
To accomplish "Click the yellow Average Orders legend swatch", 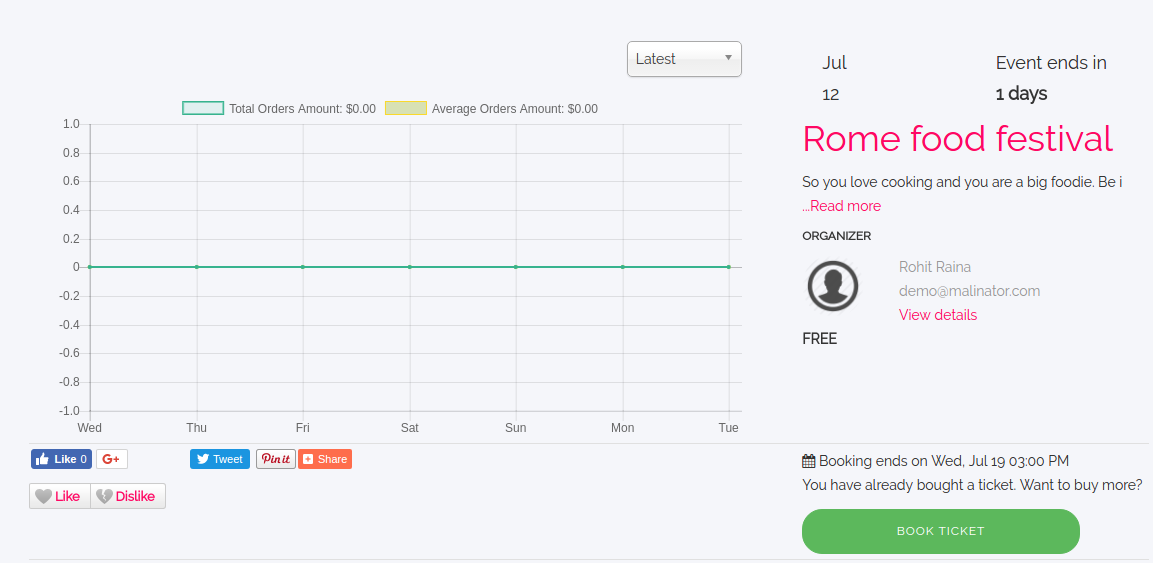I will tap(406, 108).
